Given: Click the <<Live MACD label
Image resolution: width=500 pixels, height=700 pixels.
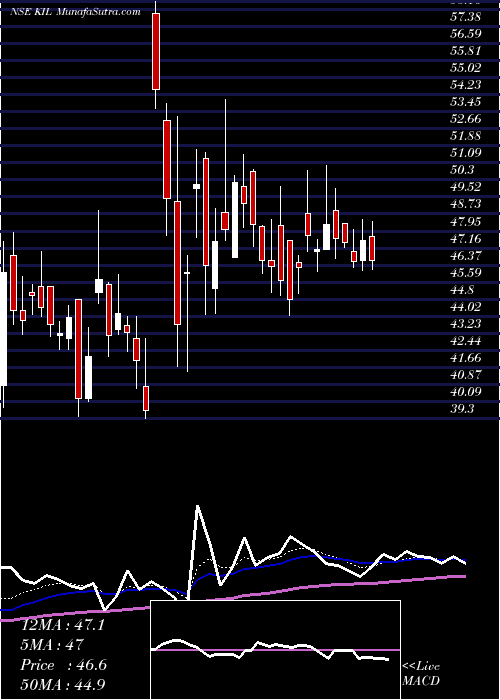Looking at the screenshot, I should [x=421, y=674].
